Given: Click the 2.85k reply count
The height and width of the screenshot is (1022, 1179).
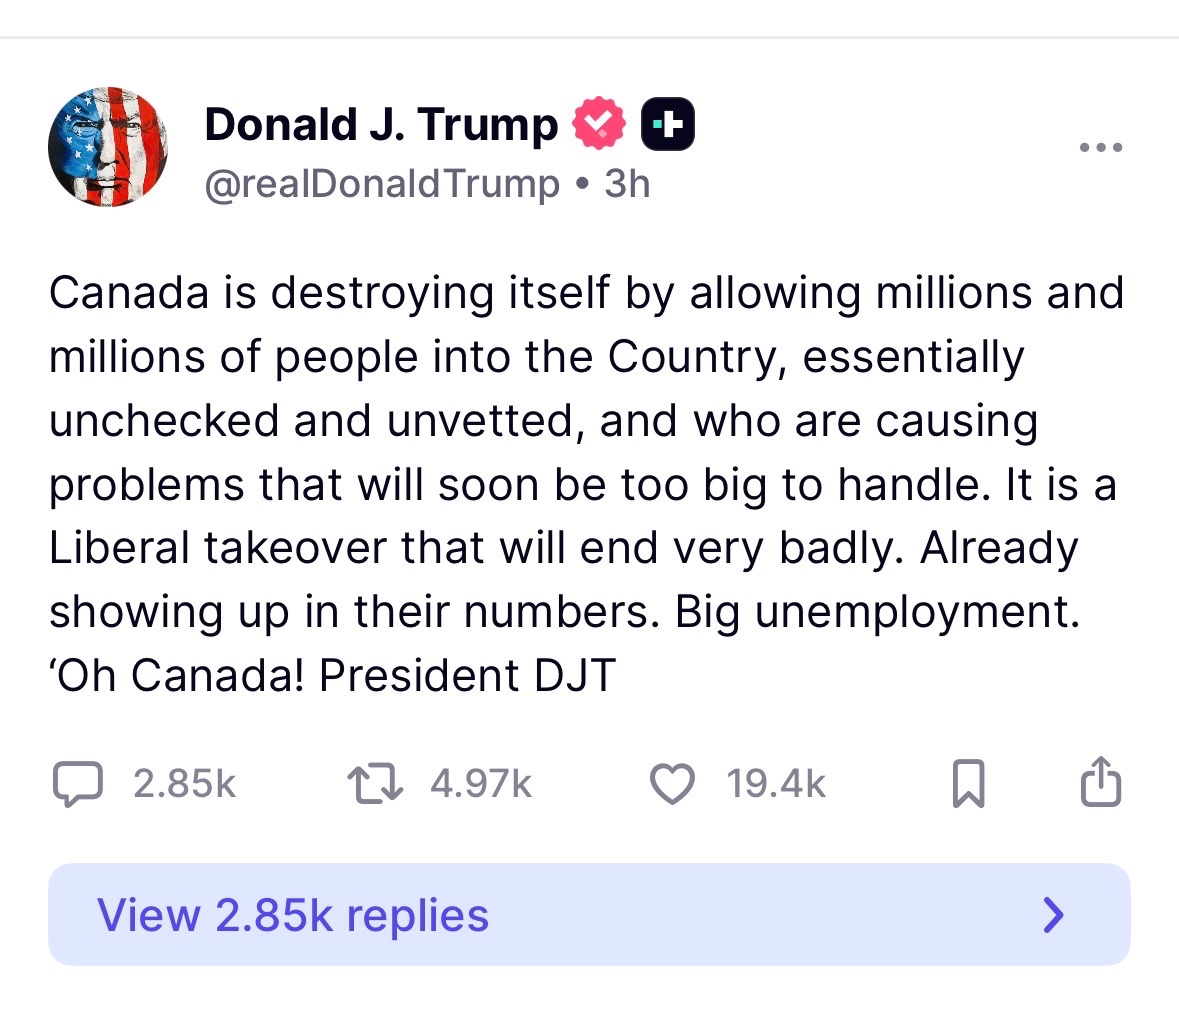Looking at the screenshot, I should point(185,784).
